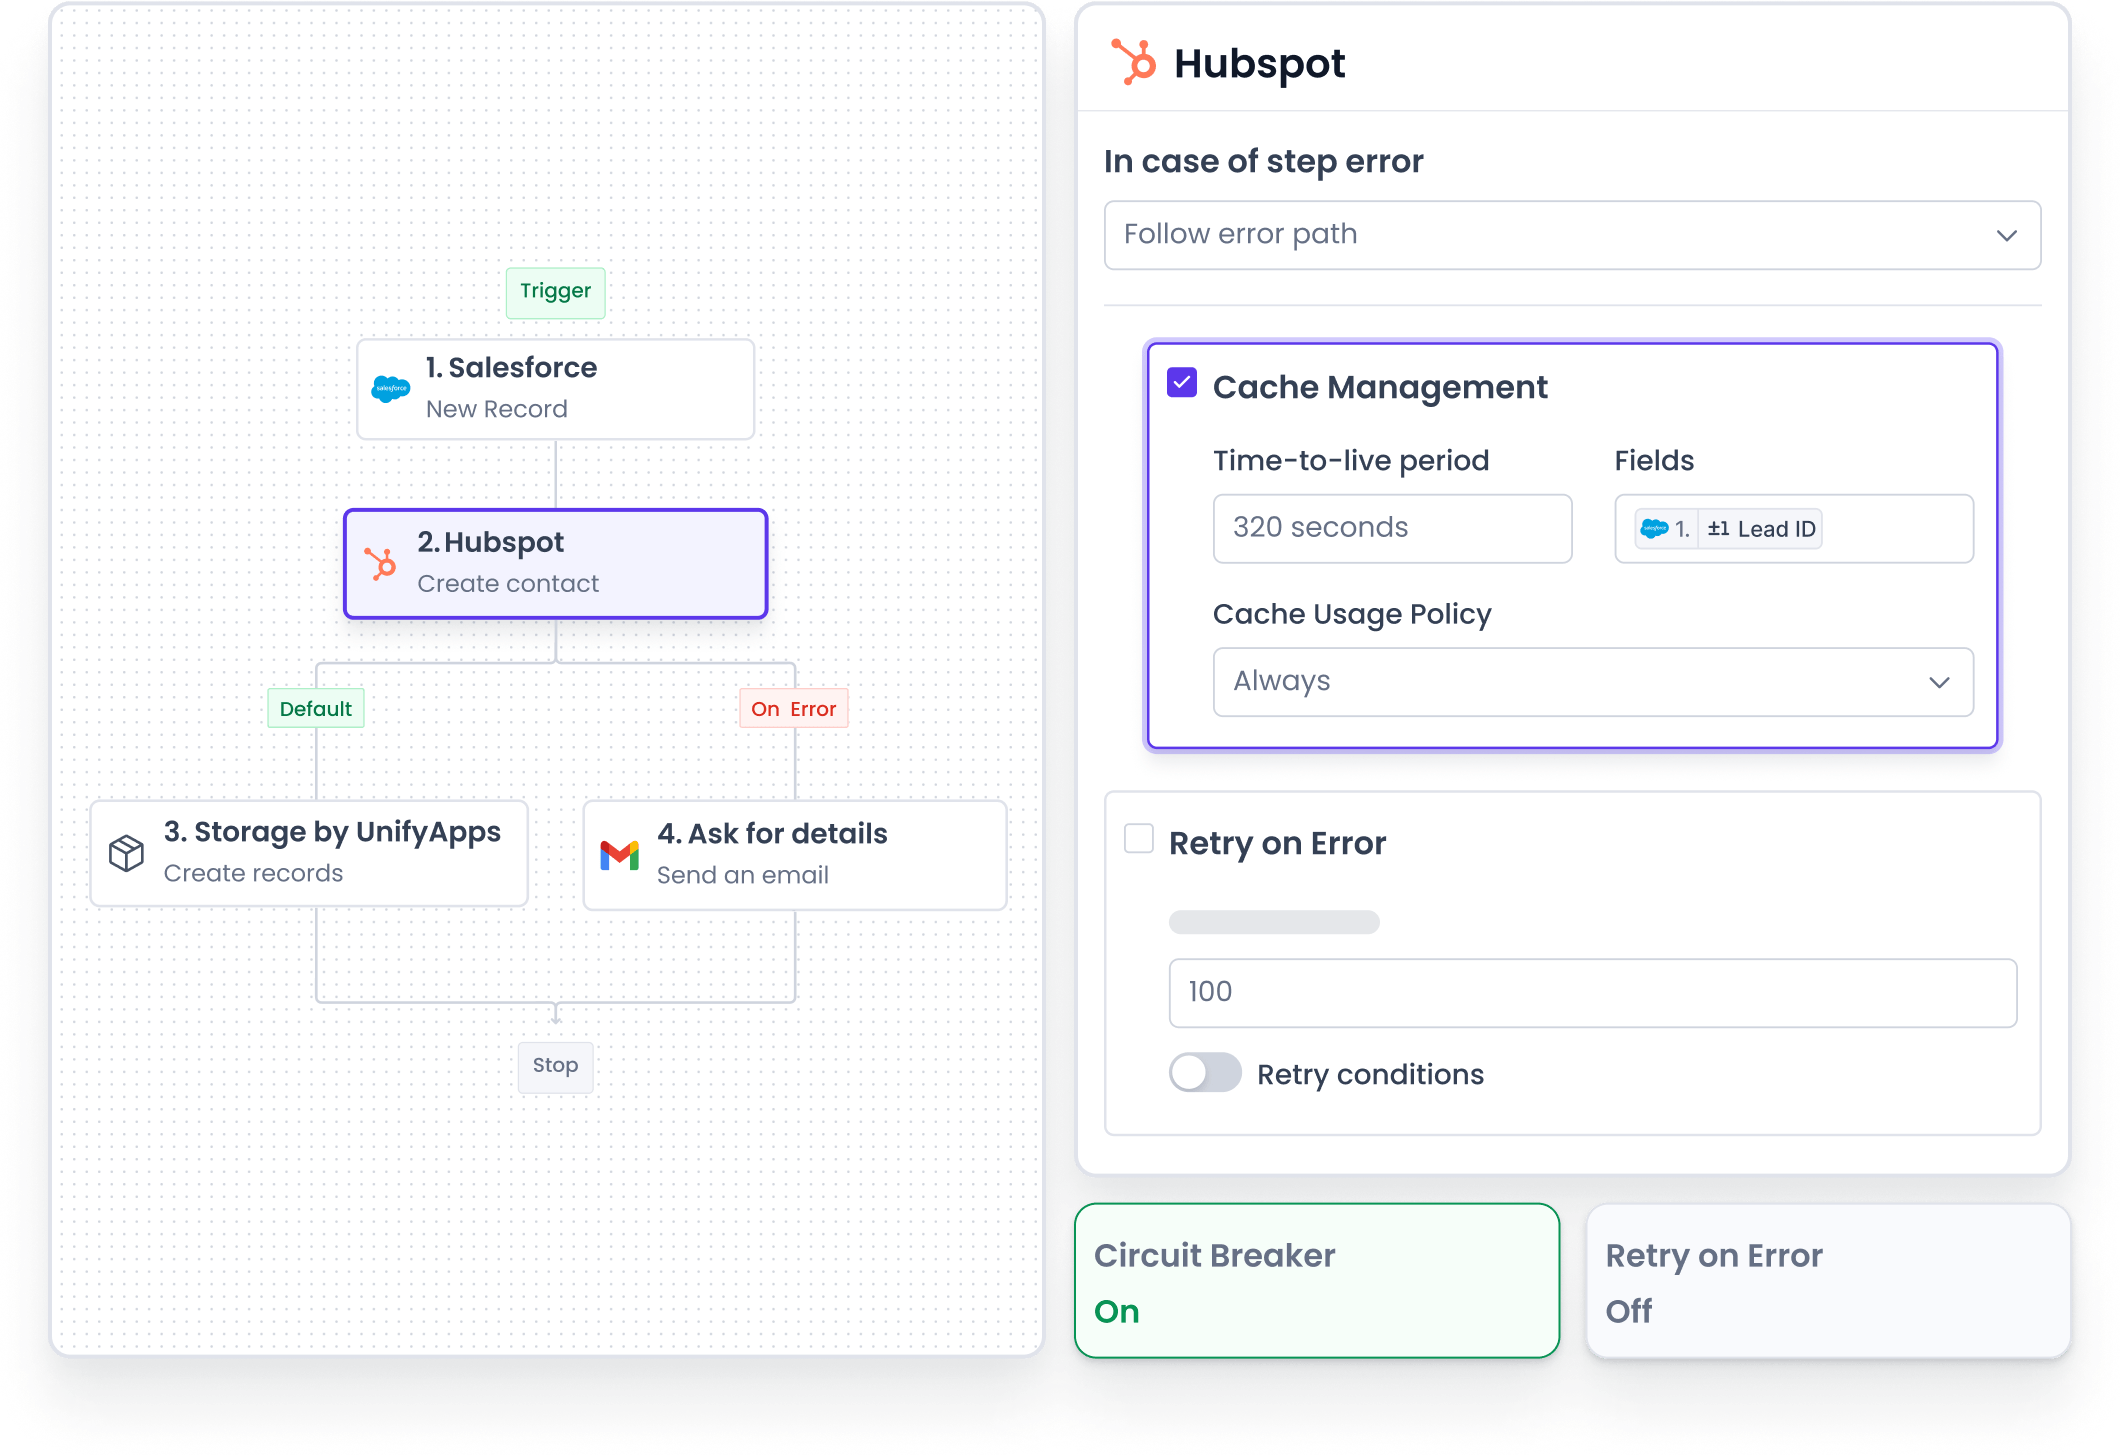
Task: Click the green Trigger badge
Action: tap(555, 292)
